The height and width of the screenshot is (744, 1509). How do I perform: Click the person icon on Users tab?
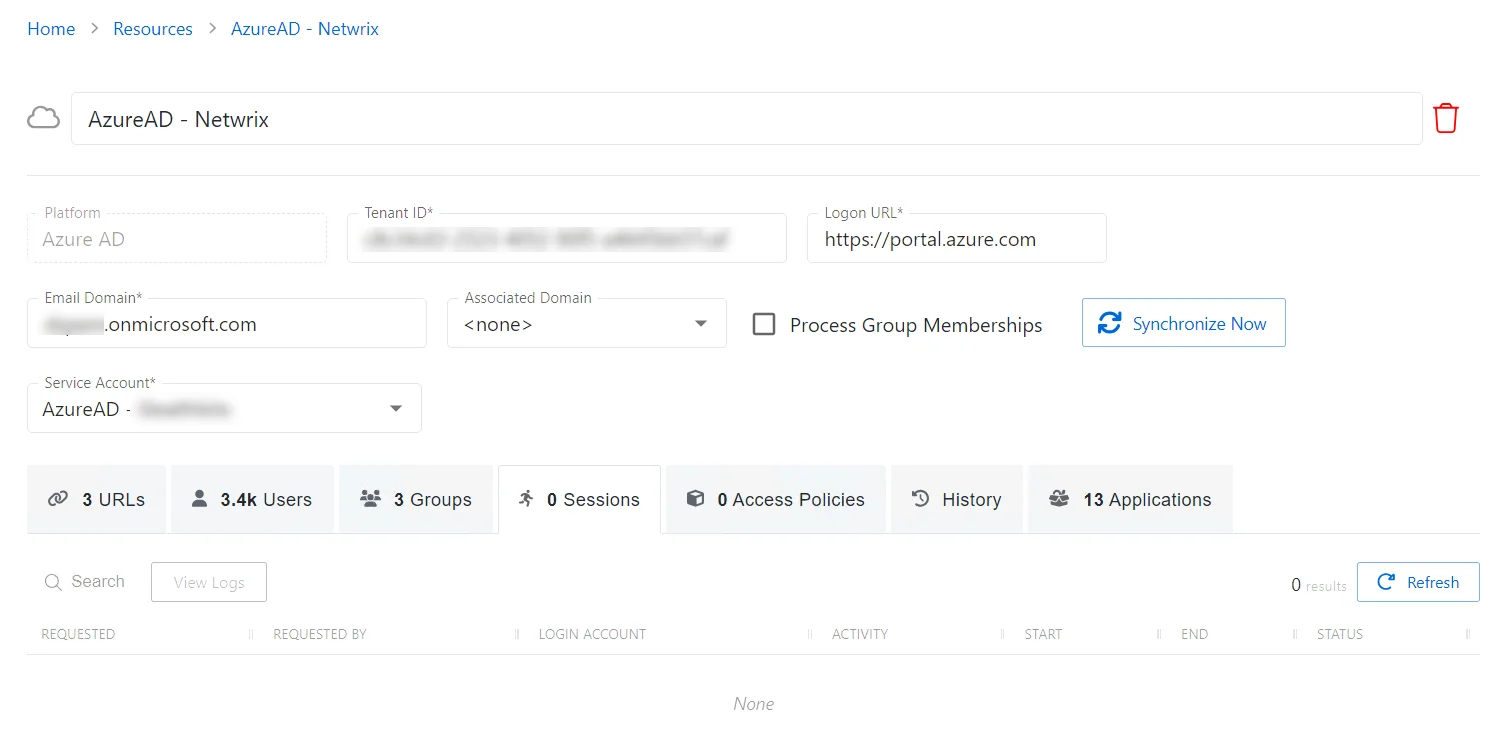(x=200, y=498)
